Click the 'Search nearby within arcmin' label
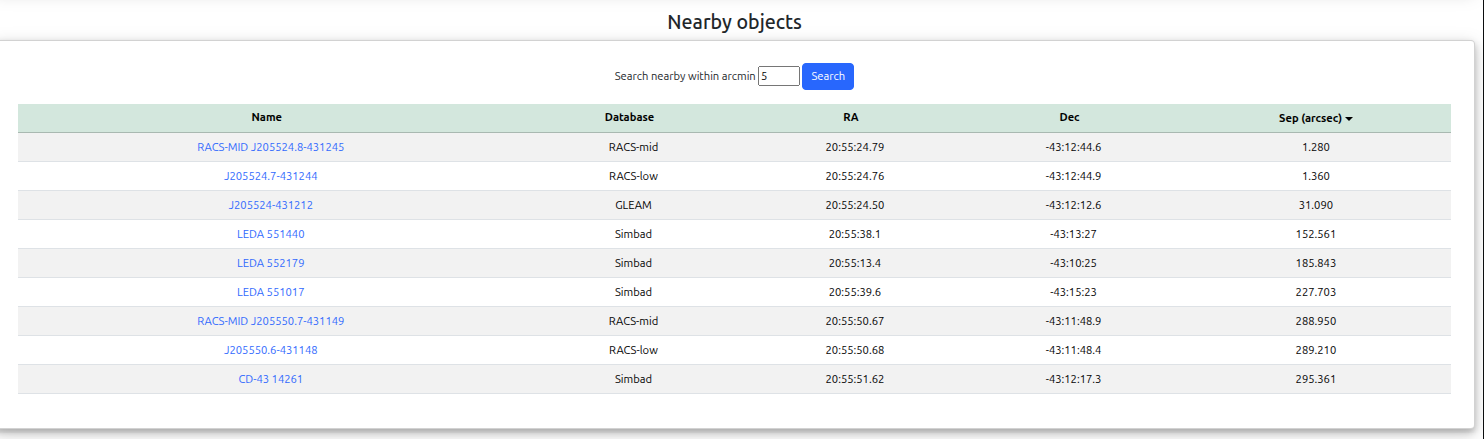The image size is (1484, 439). (685, 76)
